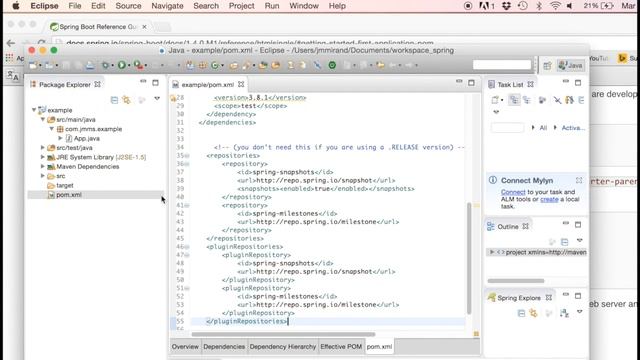Switch to the Overview tab
The image size is (640, 360).
(x=185, y=347)
